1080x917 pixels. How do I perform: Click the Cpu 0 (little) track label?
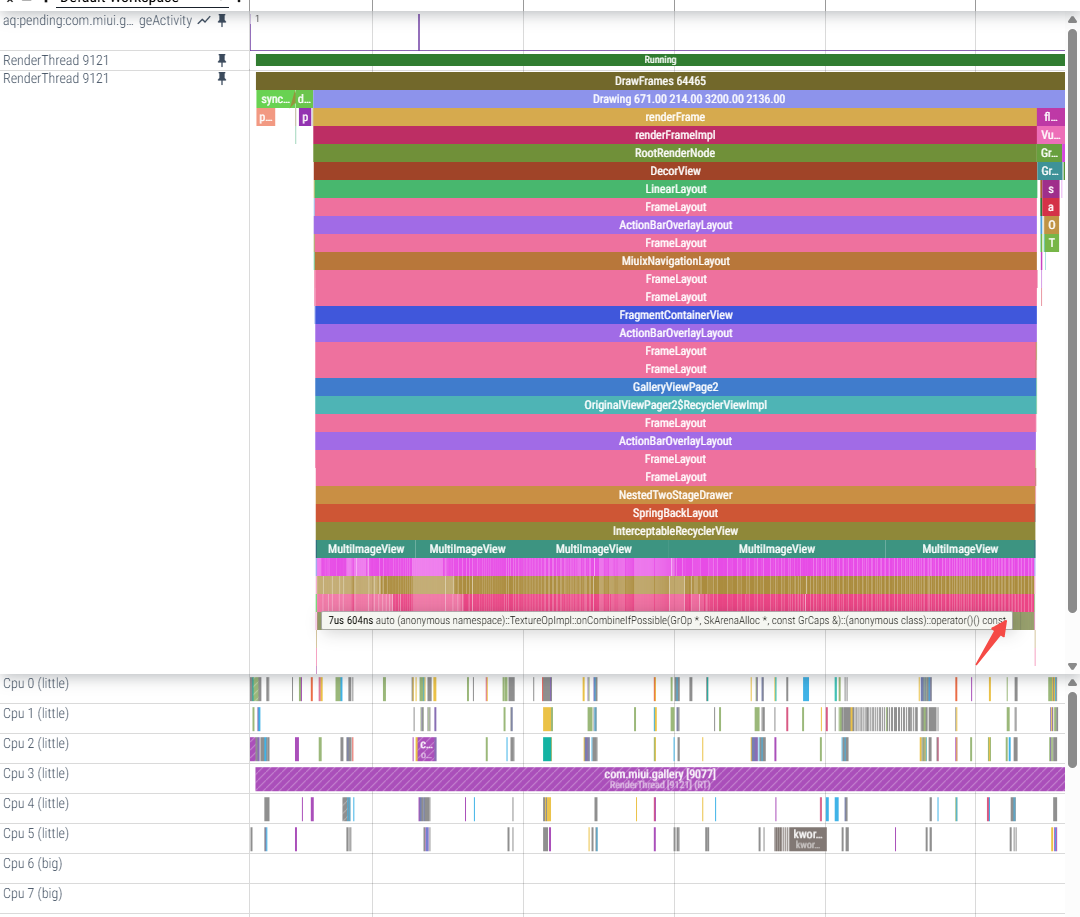pyautogui.click(x=36, y=683)
